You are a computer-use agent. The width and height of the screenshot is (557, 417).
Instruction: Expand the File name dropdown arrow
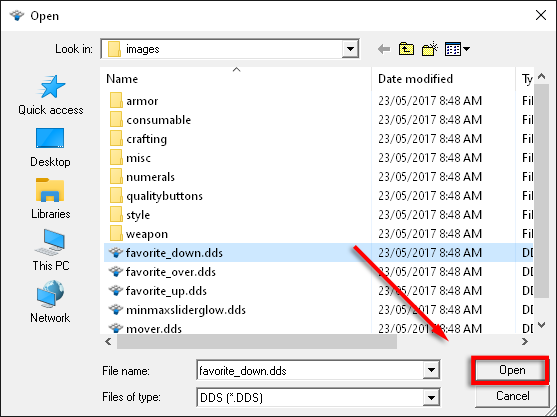pos(431,370)
